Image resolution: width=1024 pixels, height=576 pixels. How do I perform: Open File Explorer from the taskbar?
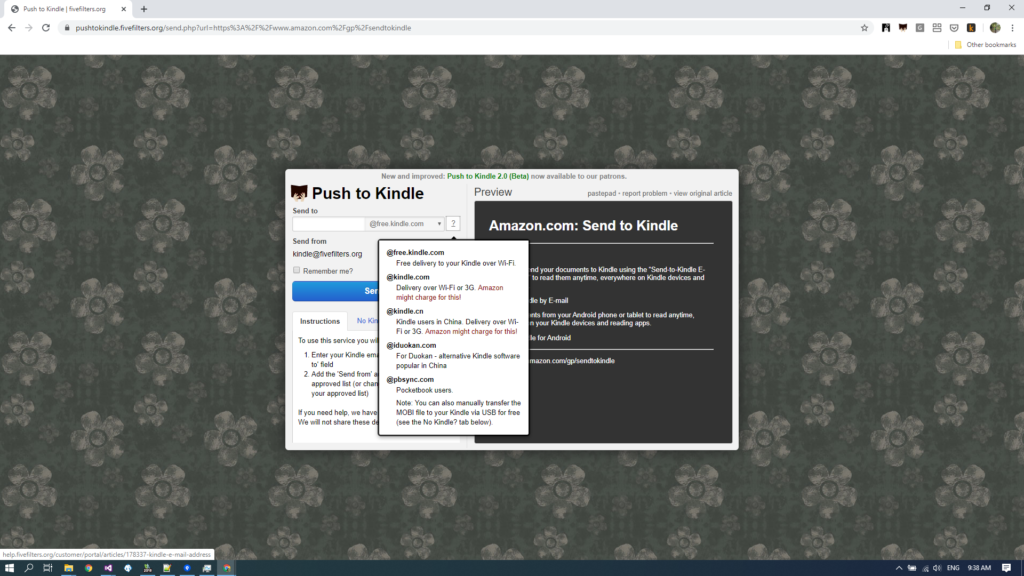pos(69,568)
